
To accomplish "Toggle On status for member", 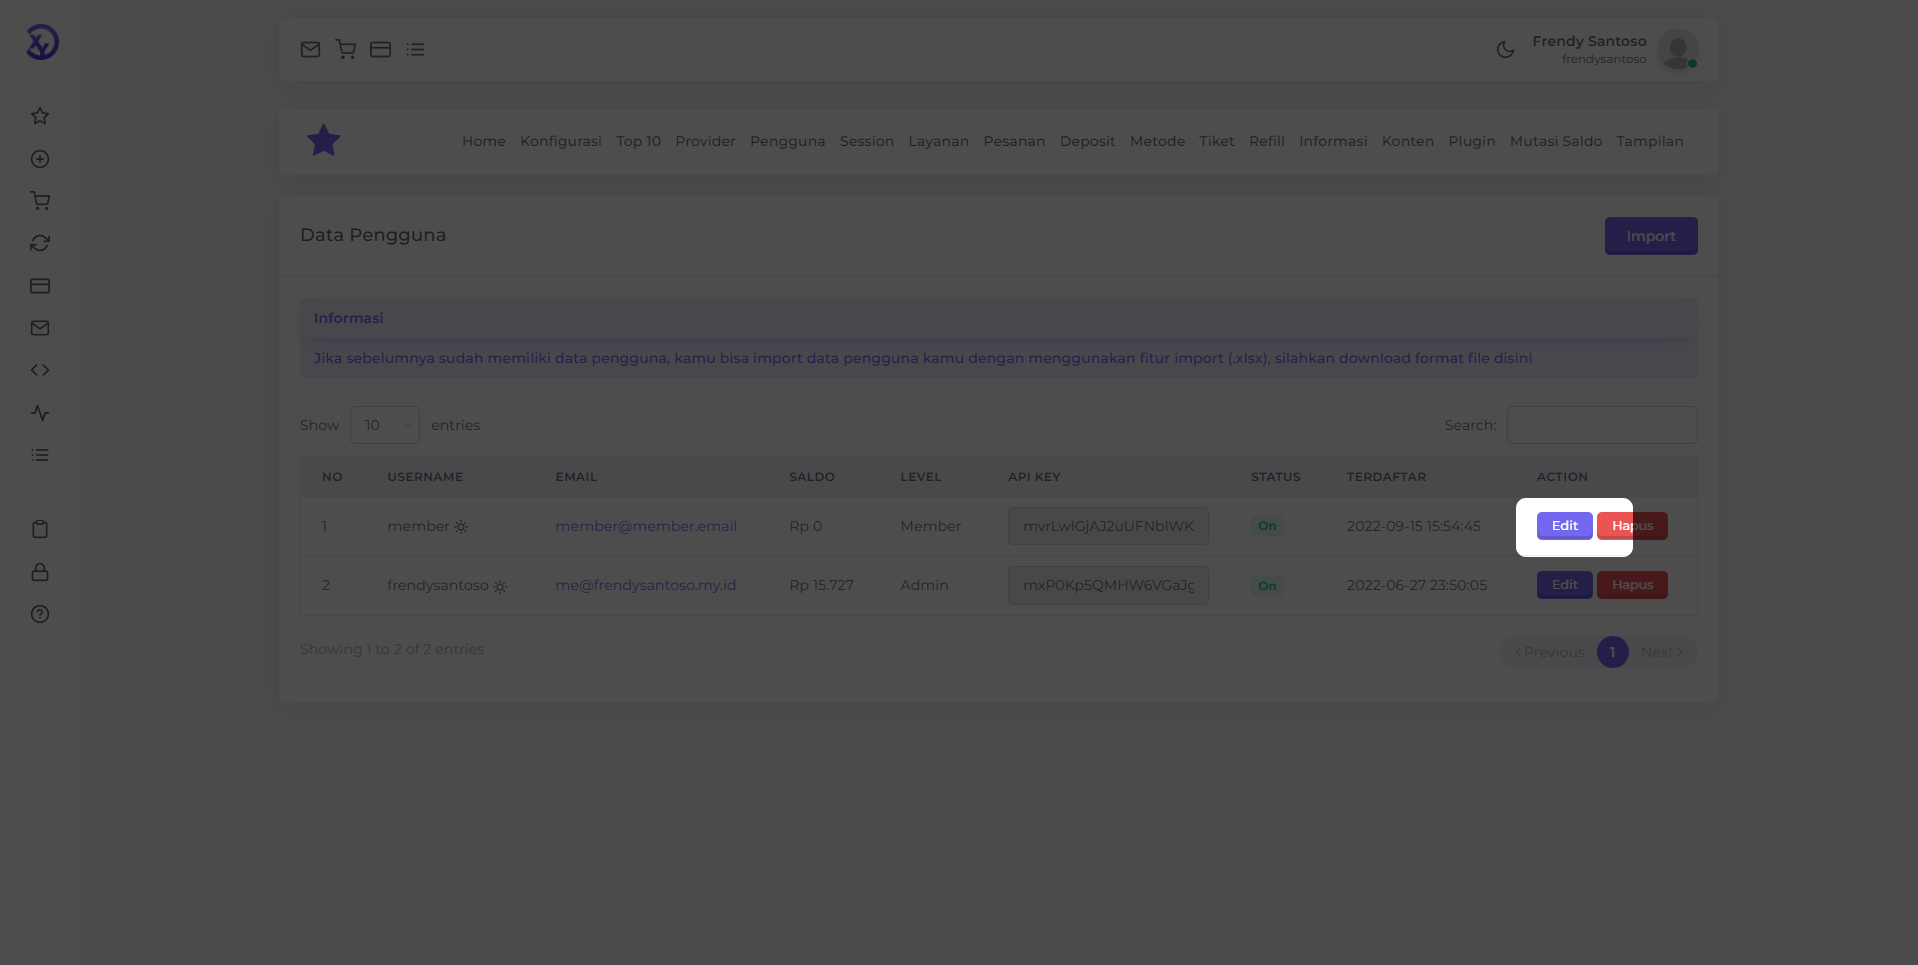I will (1267, 526).
